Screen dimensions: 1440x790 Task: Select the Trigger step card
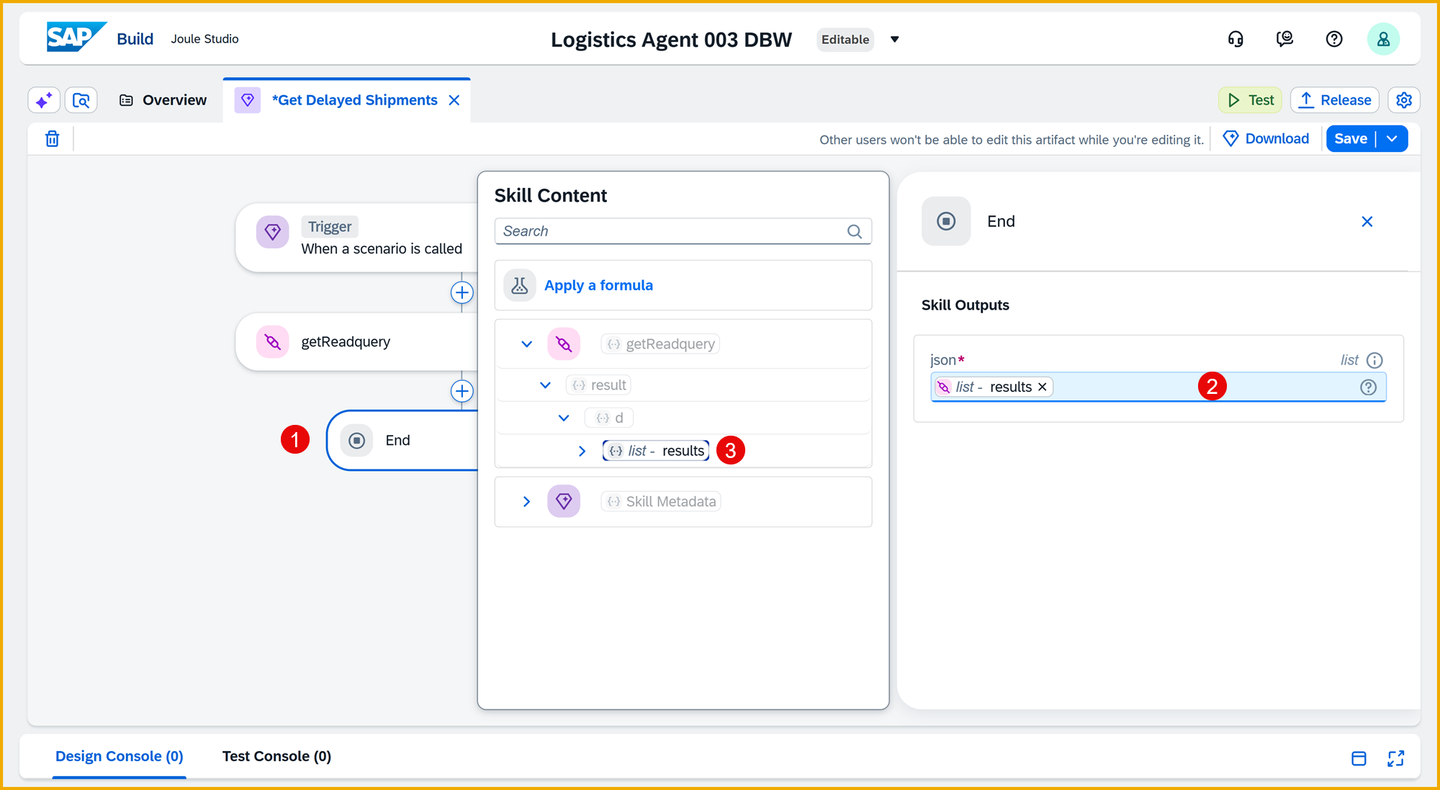pyautogui.click(x=356, y=238)
